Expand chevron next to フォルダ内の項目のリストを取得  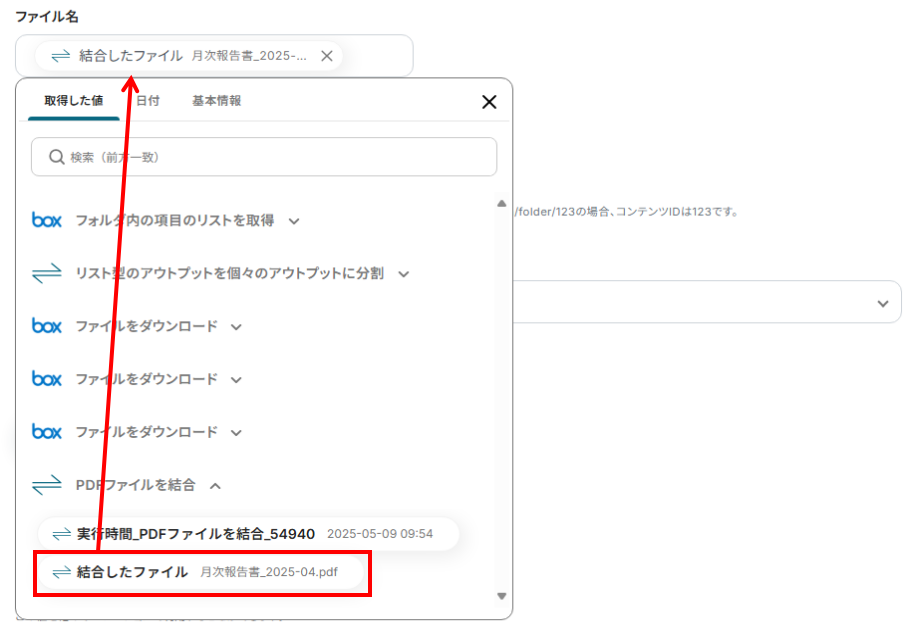(x=294, y=221)
